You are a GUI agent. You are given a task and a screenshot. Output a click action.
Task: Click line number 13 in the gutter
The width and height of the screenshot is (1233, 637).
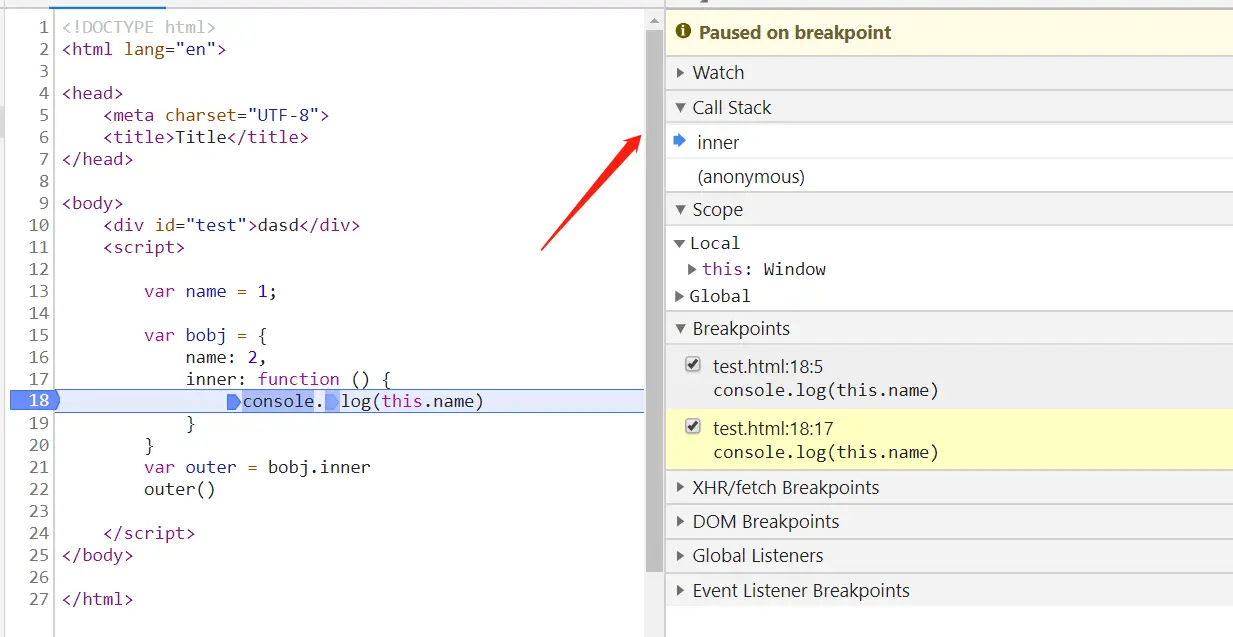click(39, 291)
